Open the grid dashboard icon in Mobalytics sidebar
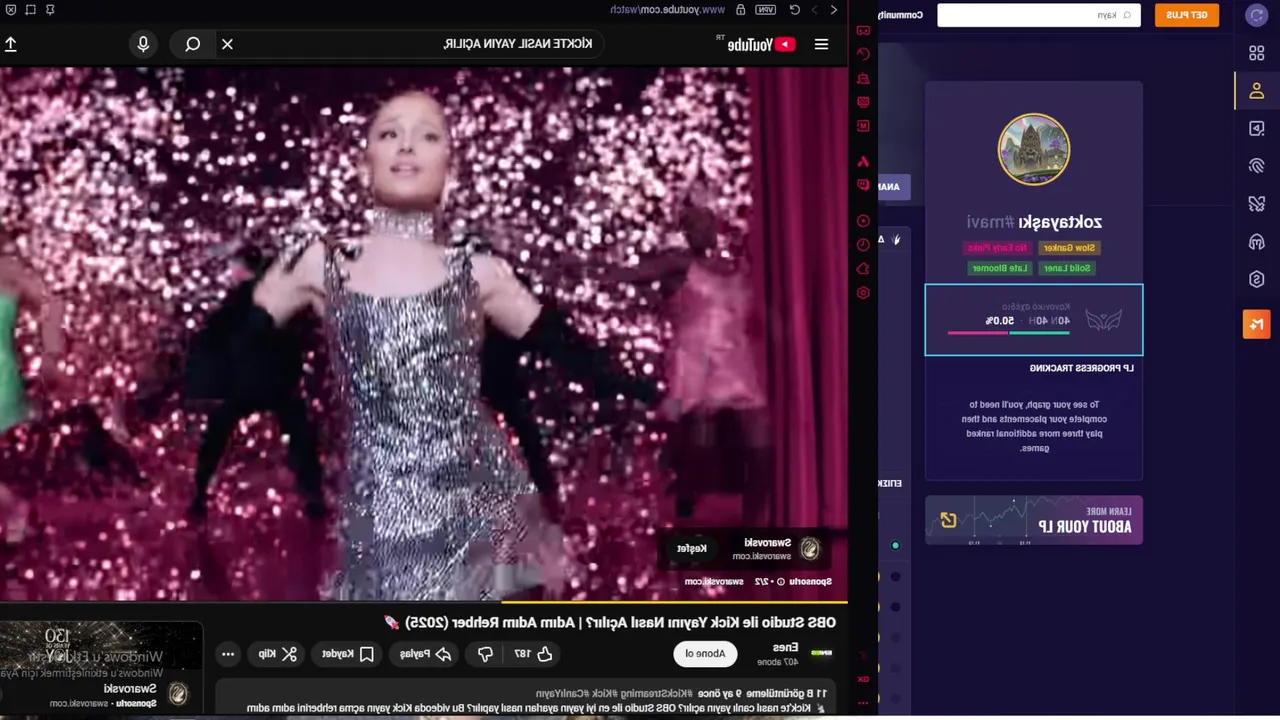This screenshot has width=1280, height=720. pyautogui.click(x=1257, y=53)
